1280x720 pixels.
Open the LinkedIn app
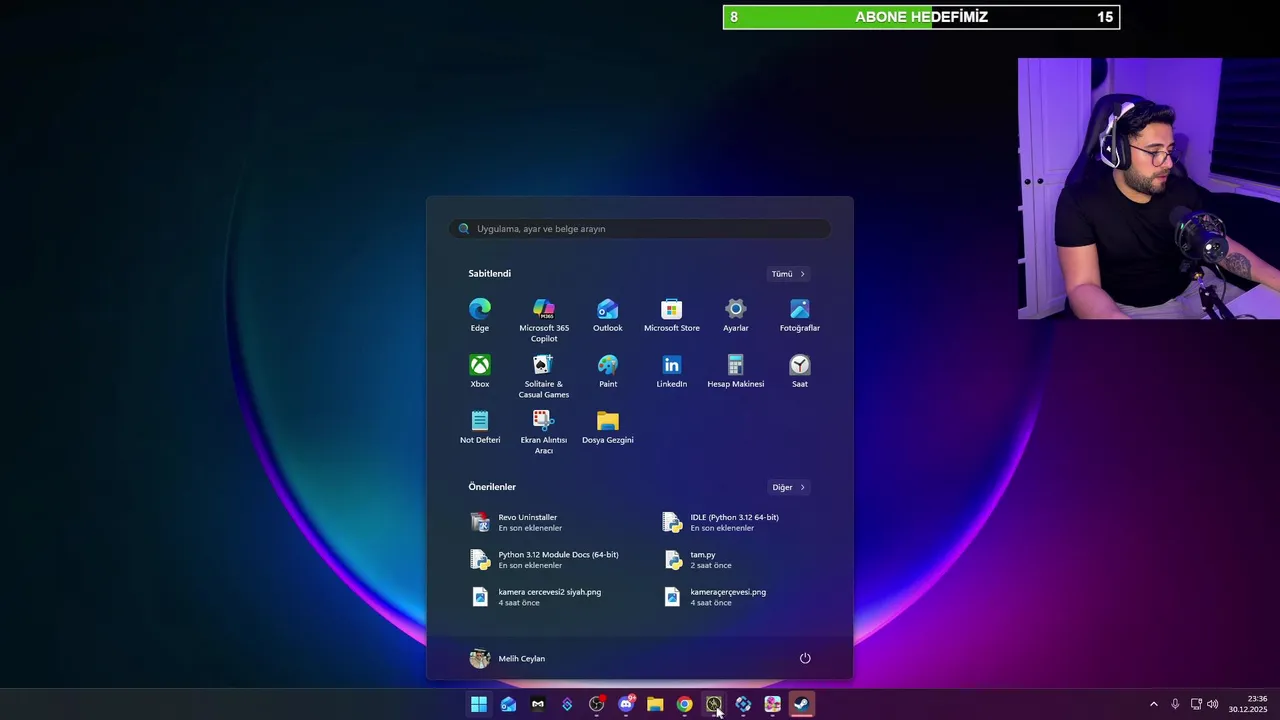point(672,371)
